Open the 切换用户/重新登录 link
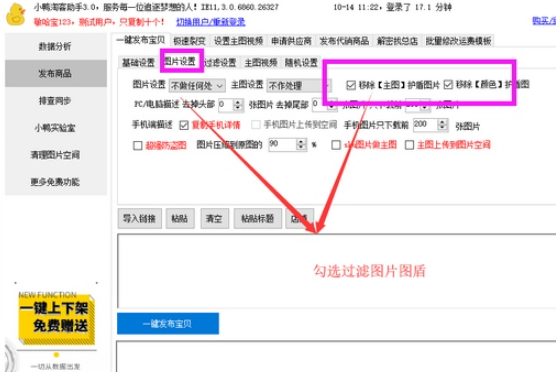 coord(211,22)
